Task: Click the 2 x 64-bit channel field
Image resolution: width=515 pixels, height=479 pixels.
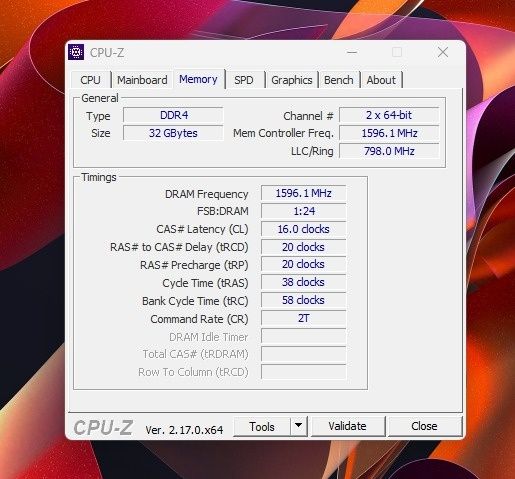Action: [389, 115]
